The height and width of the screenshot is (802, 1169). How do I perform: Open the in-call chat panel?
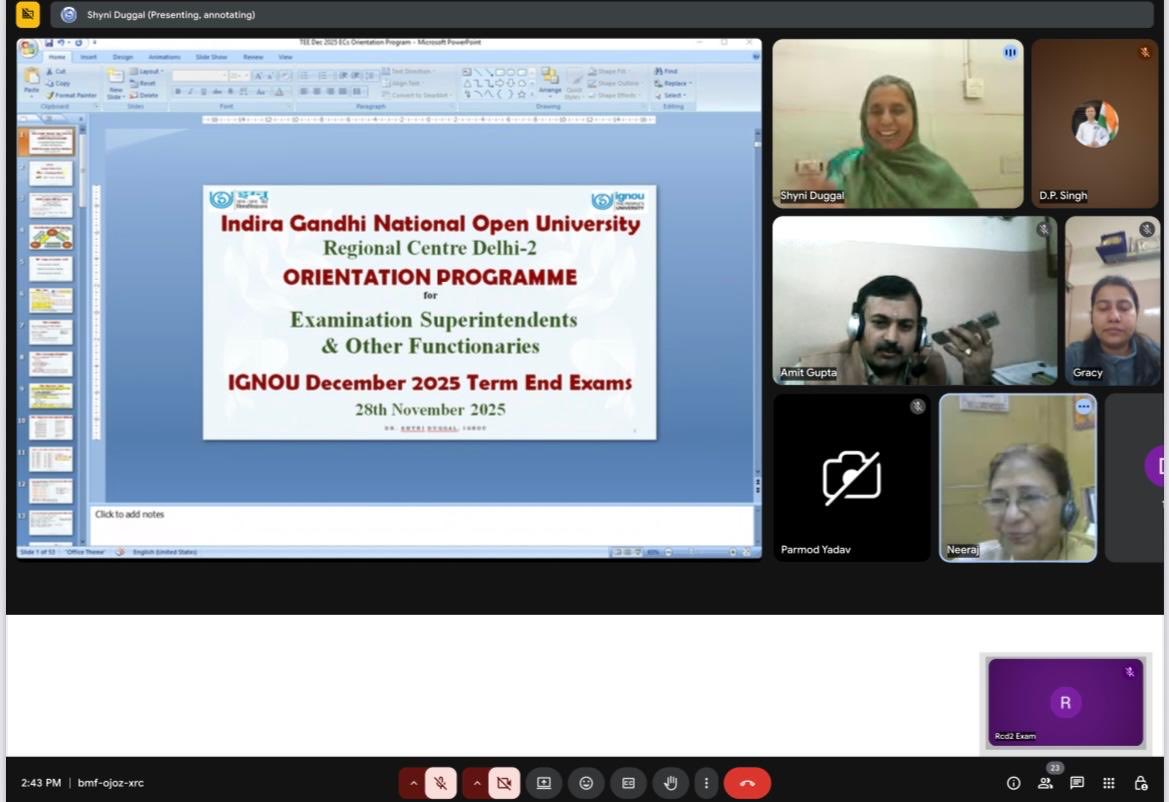click(x=1077, y=783)
